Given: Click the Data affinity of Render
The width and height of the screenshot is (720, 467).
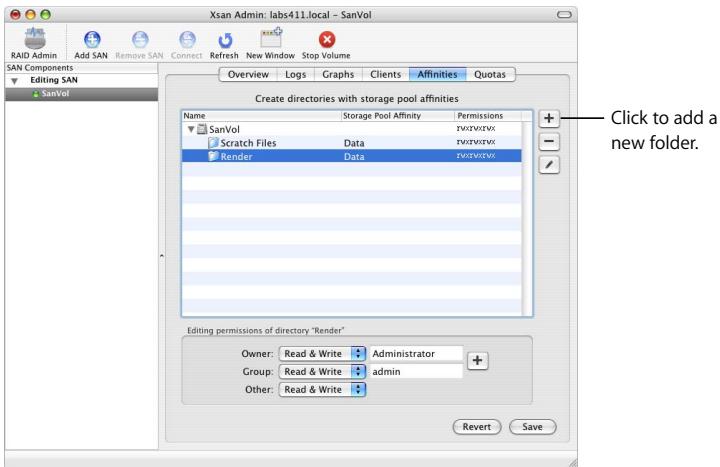Looking at the screenshot, I should [354, 157].
